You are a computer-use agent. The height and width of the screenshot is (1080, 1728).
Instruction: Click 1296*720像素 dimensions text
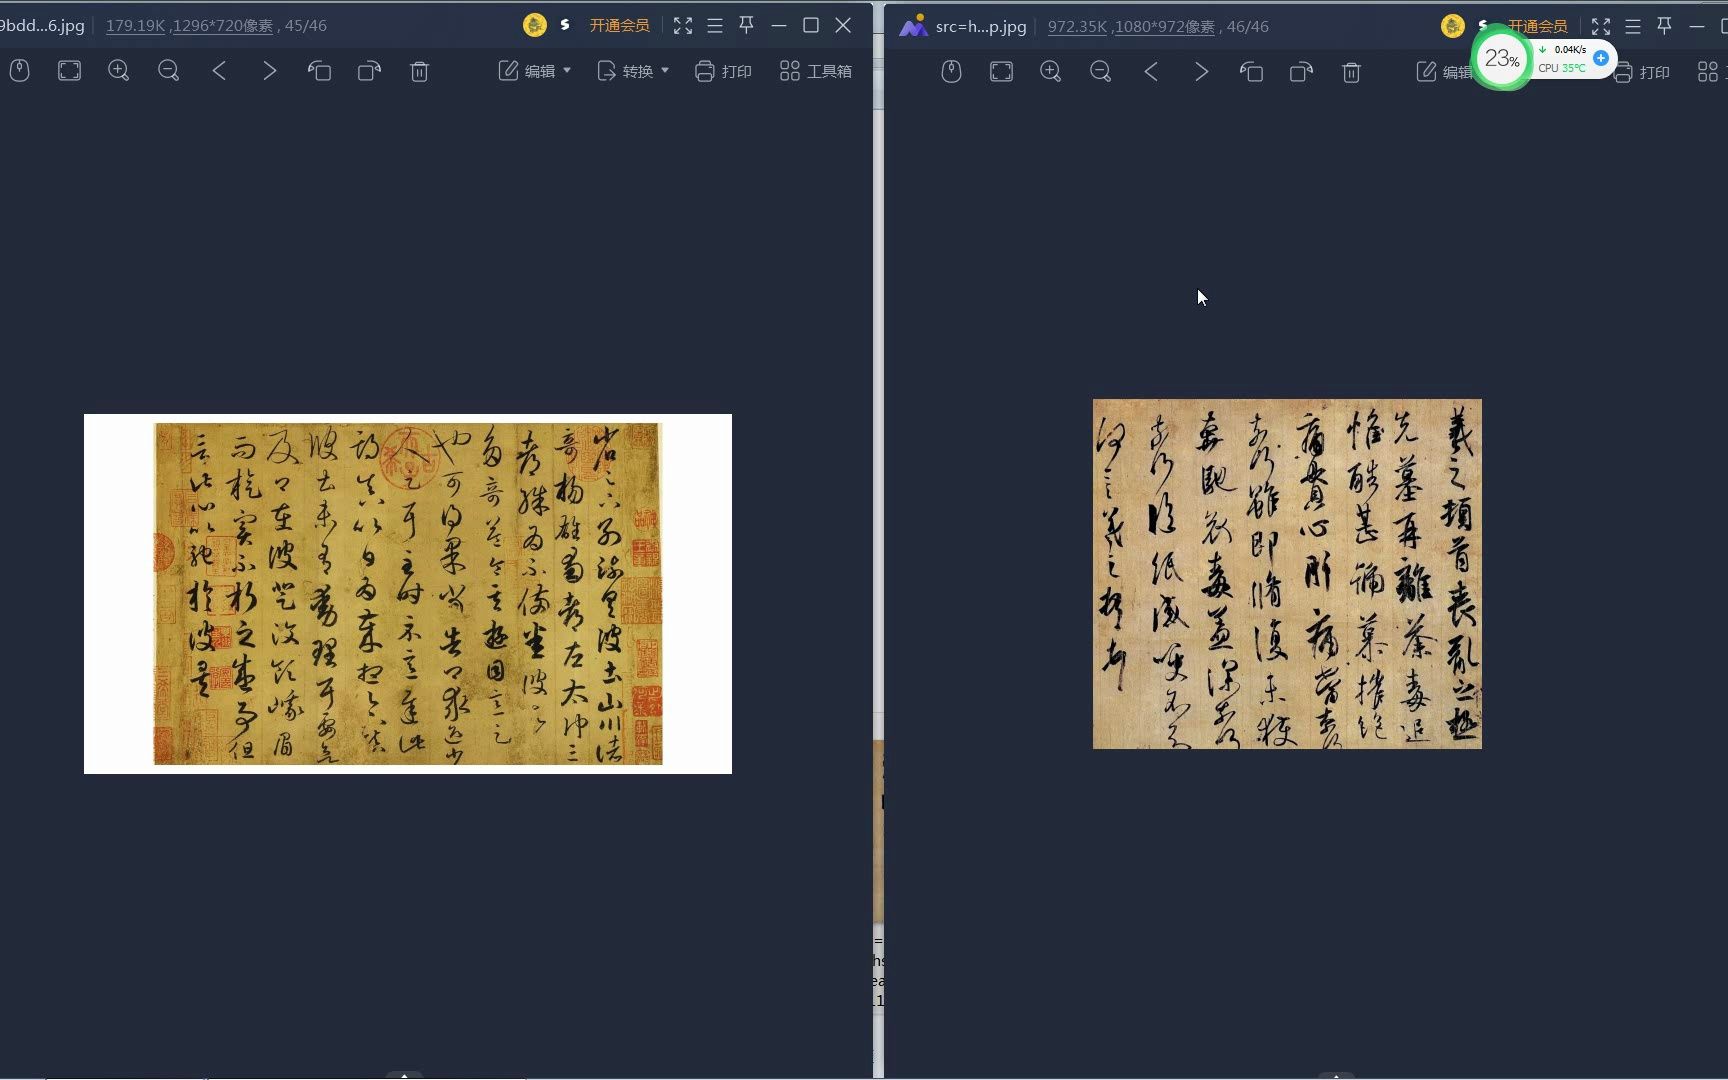pos(222,26)
